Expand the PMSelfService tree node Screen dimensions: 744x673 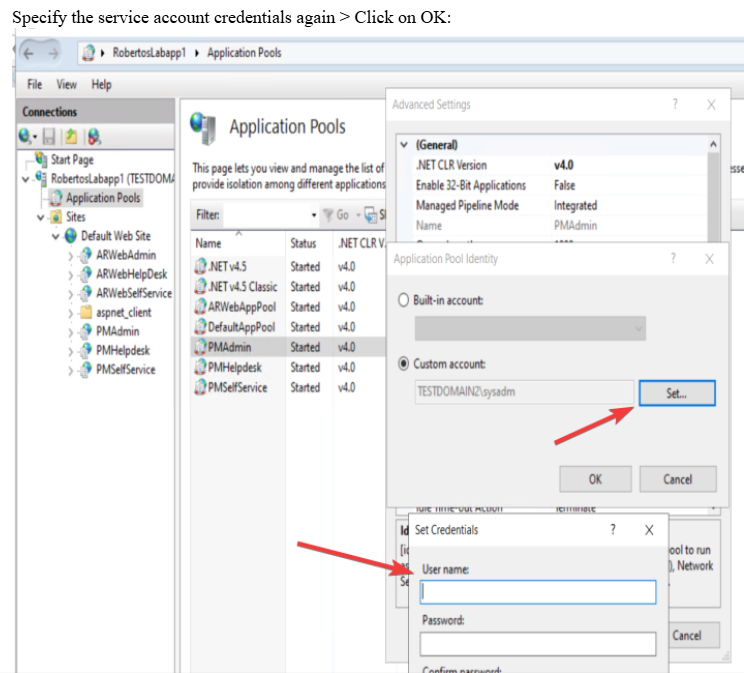(70, 370)
